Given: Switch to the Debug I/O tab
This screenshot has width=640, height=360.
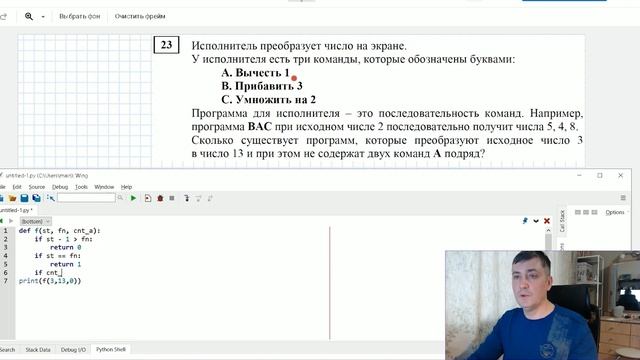Looking at the screenshot, I should (x=73, y=350).
